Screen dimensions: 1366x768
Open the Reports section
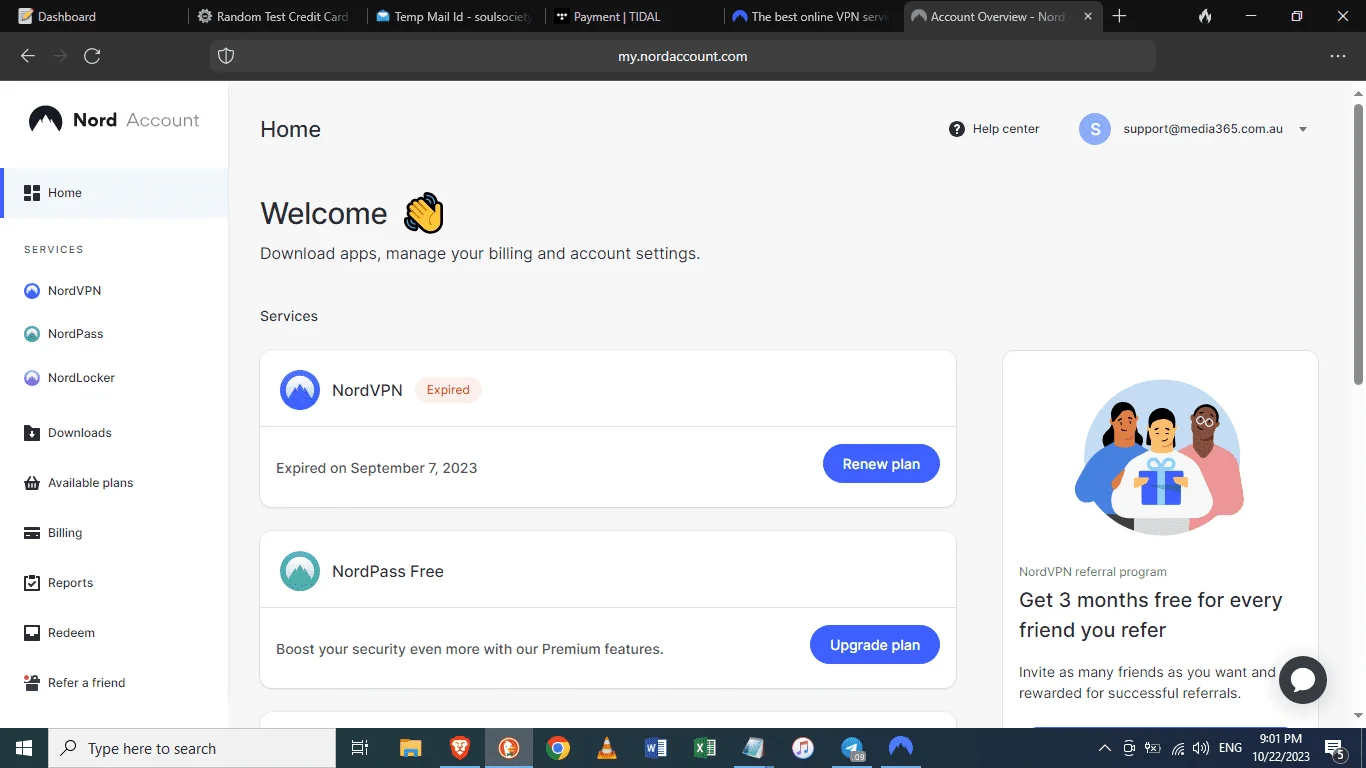pyautogui.click(x=58, y=583)
